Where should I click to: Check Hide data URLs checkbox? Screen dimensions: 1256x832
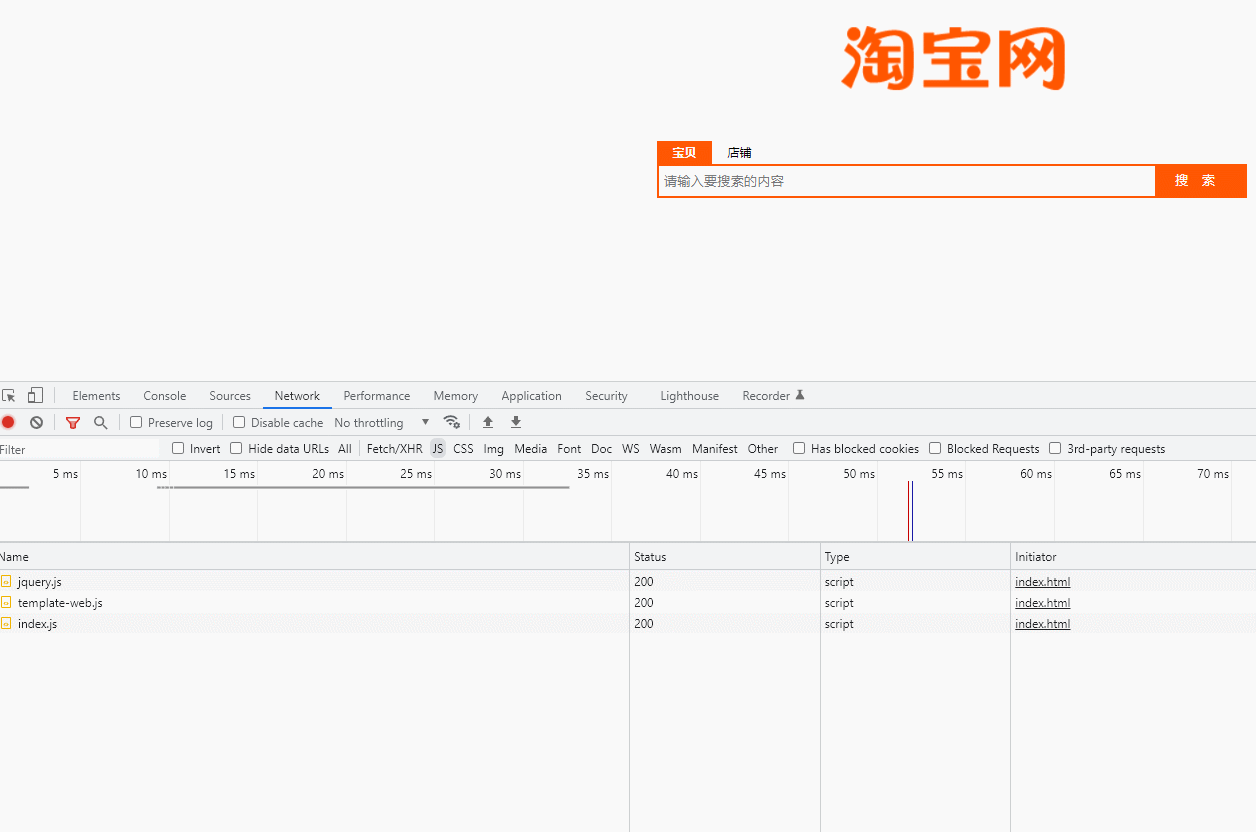click(x=236, y=448)
